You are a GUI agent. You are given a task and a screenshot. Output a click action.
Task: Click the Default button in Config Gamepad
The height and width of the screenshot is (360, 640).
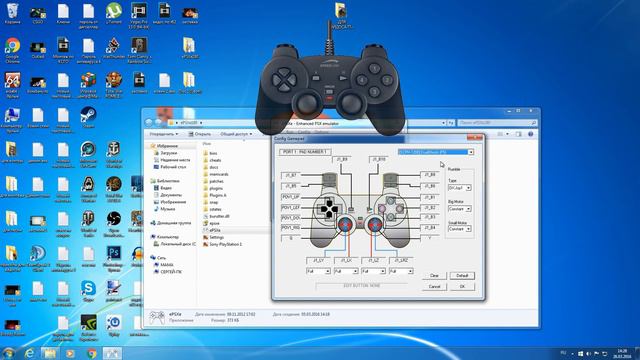(462, 276)
